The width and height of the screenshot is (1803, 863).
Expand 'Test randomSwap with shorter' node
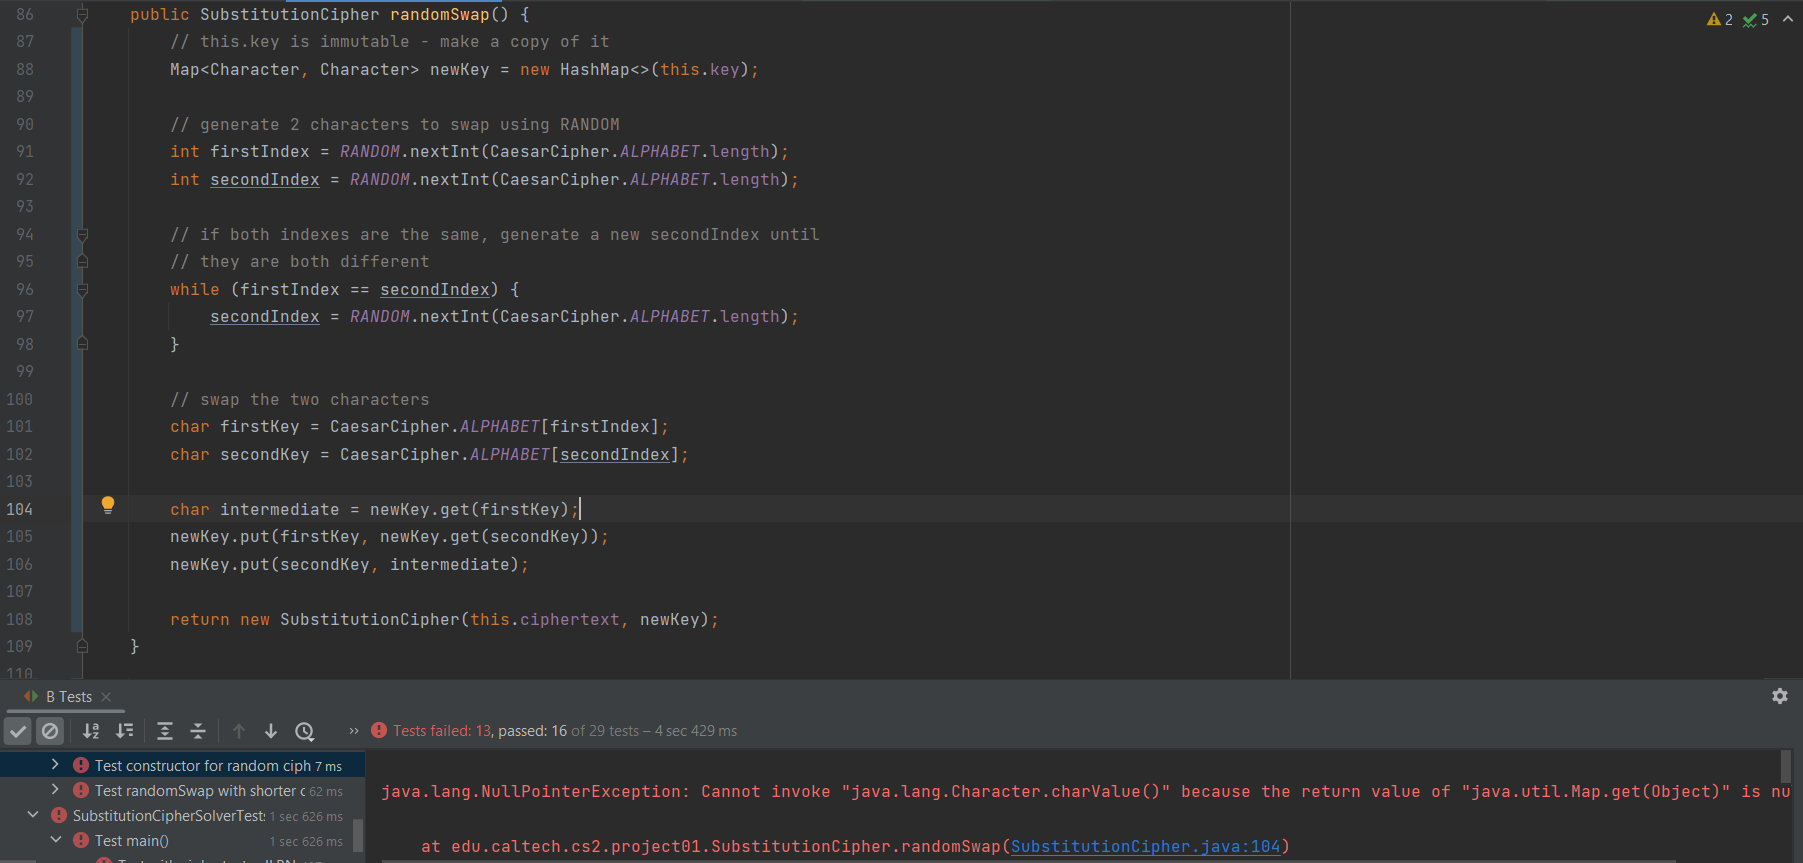pyautogui.click(x=55, y=790)
